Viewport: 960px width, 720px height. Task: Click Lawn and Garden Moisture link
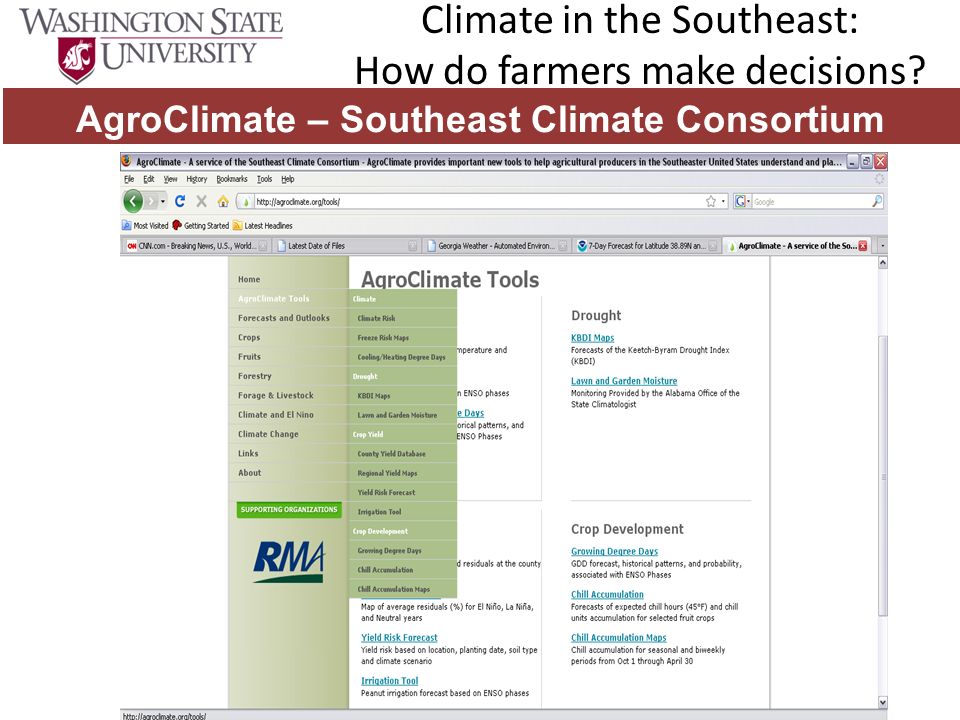click(624, 381)
